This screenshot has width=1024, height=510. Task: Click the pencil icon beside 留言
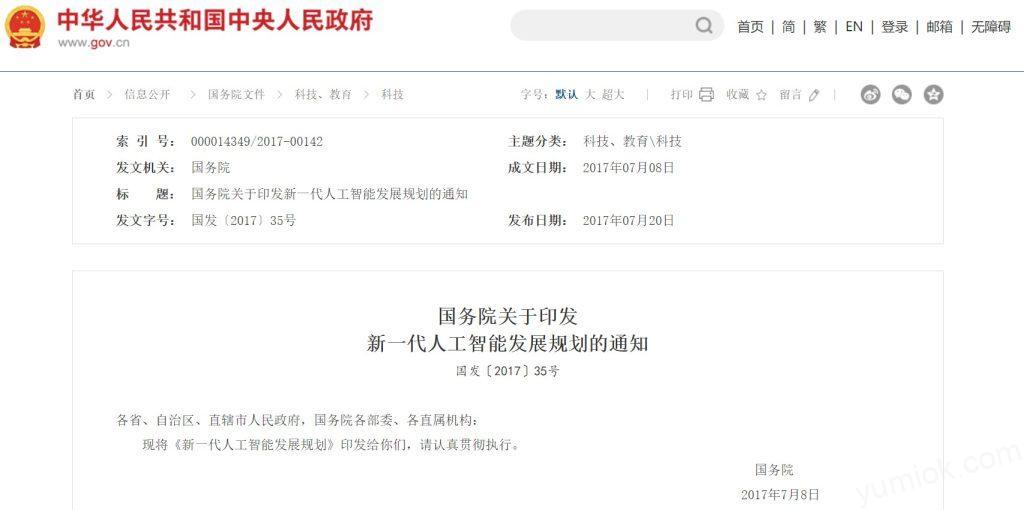tap(814, 95)
